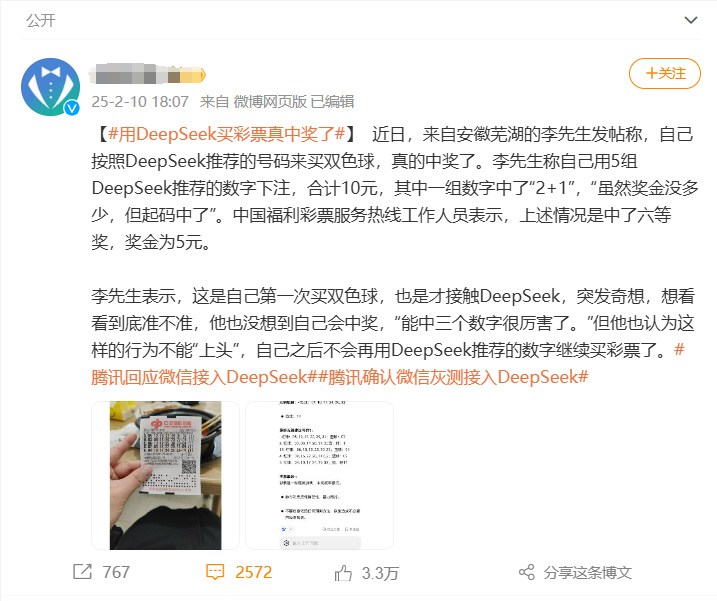Open the blurred poster username
Image resolution: width=717 pixels, height=601 pixels.
pyautogui.click(x=148, y=75)
